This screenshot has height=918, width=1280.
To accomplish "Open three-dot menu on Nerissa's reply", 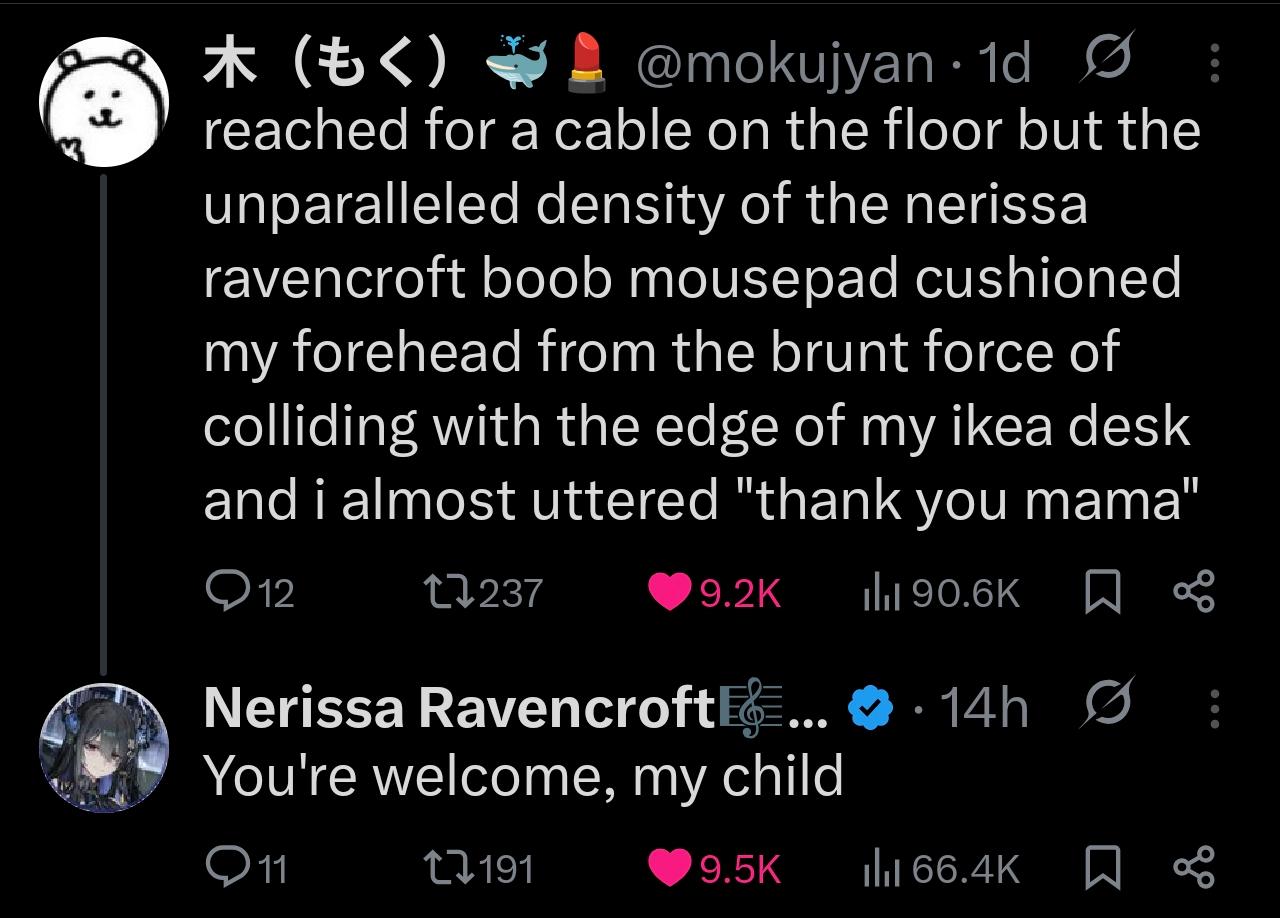I will click(x=1215, y=708).
